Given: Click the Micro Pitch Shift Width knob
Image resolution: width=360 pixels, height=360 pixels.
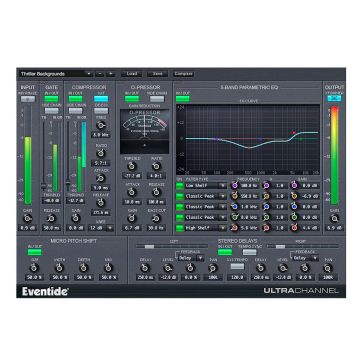Looking at the screenshot, I should click(59, 267).
